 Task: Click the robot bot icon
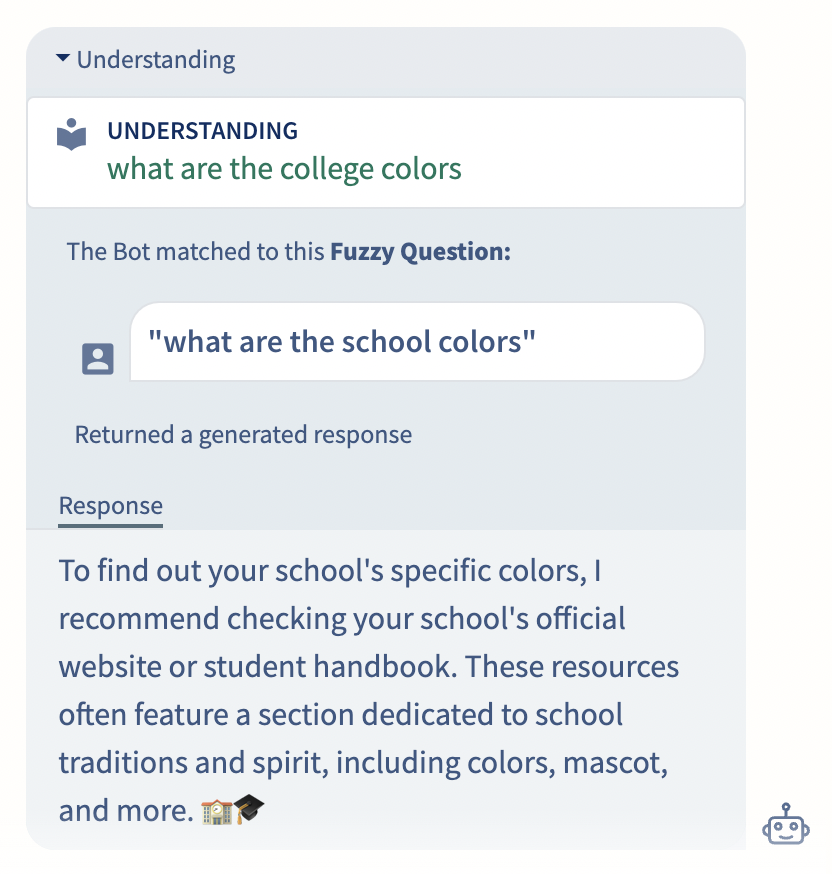(786, 826)
